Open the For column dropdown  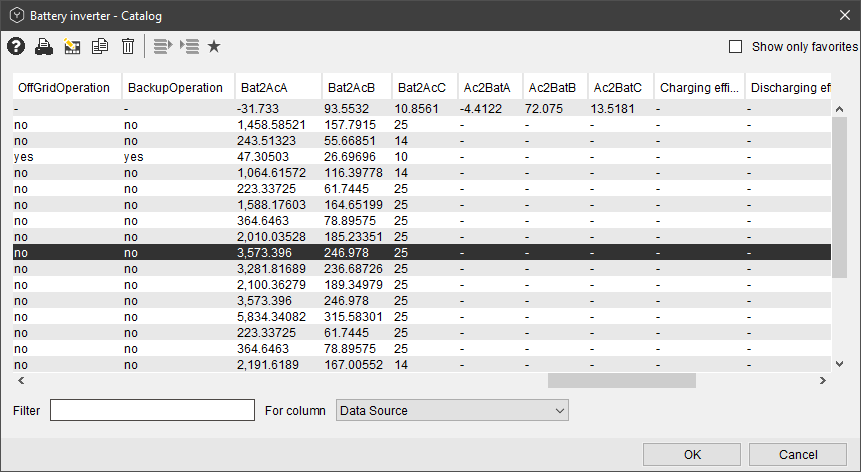[452, 410]
